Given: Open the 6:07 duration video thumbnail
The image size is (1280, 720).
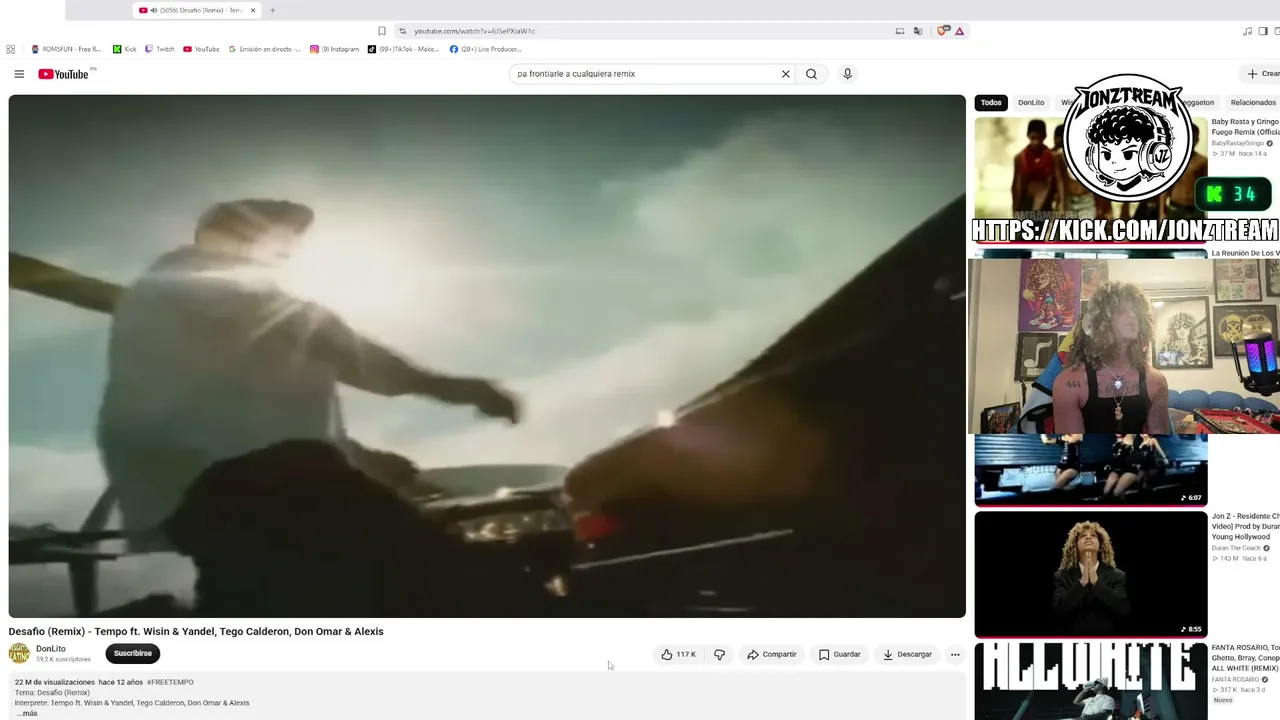Looking at the screenshot, I should click(x=1091, y=470).
